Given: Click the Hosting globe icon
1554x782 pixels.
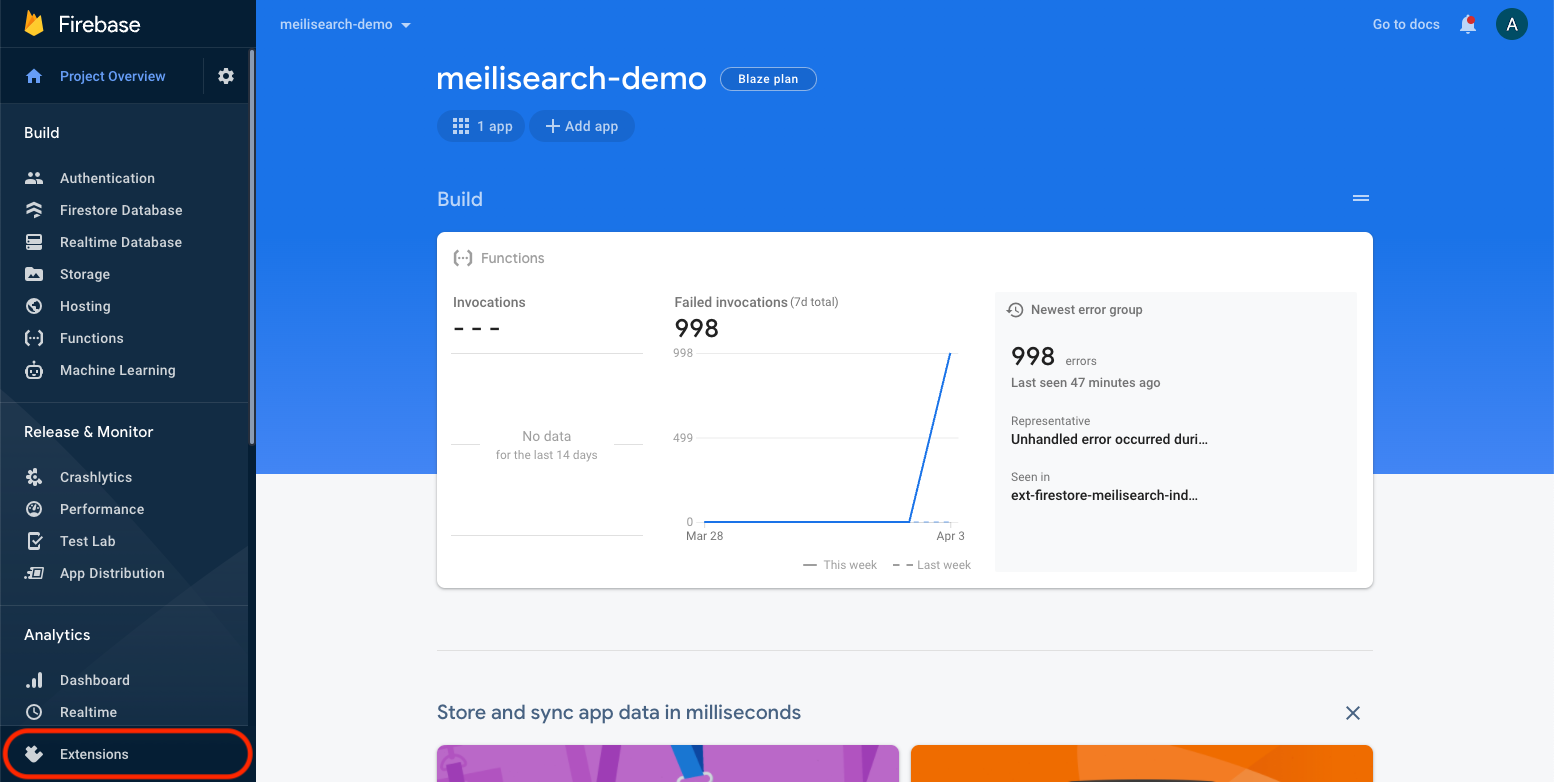Looking at the screenshot, I should click(x=34, y=306).
